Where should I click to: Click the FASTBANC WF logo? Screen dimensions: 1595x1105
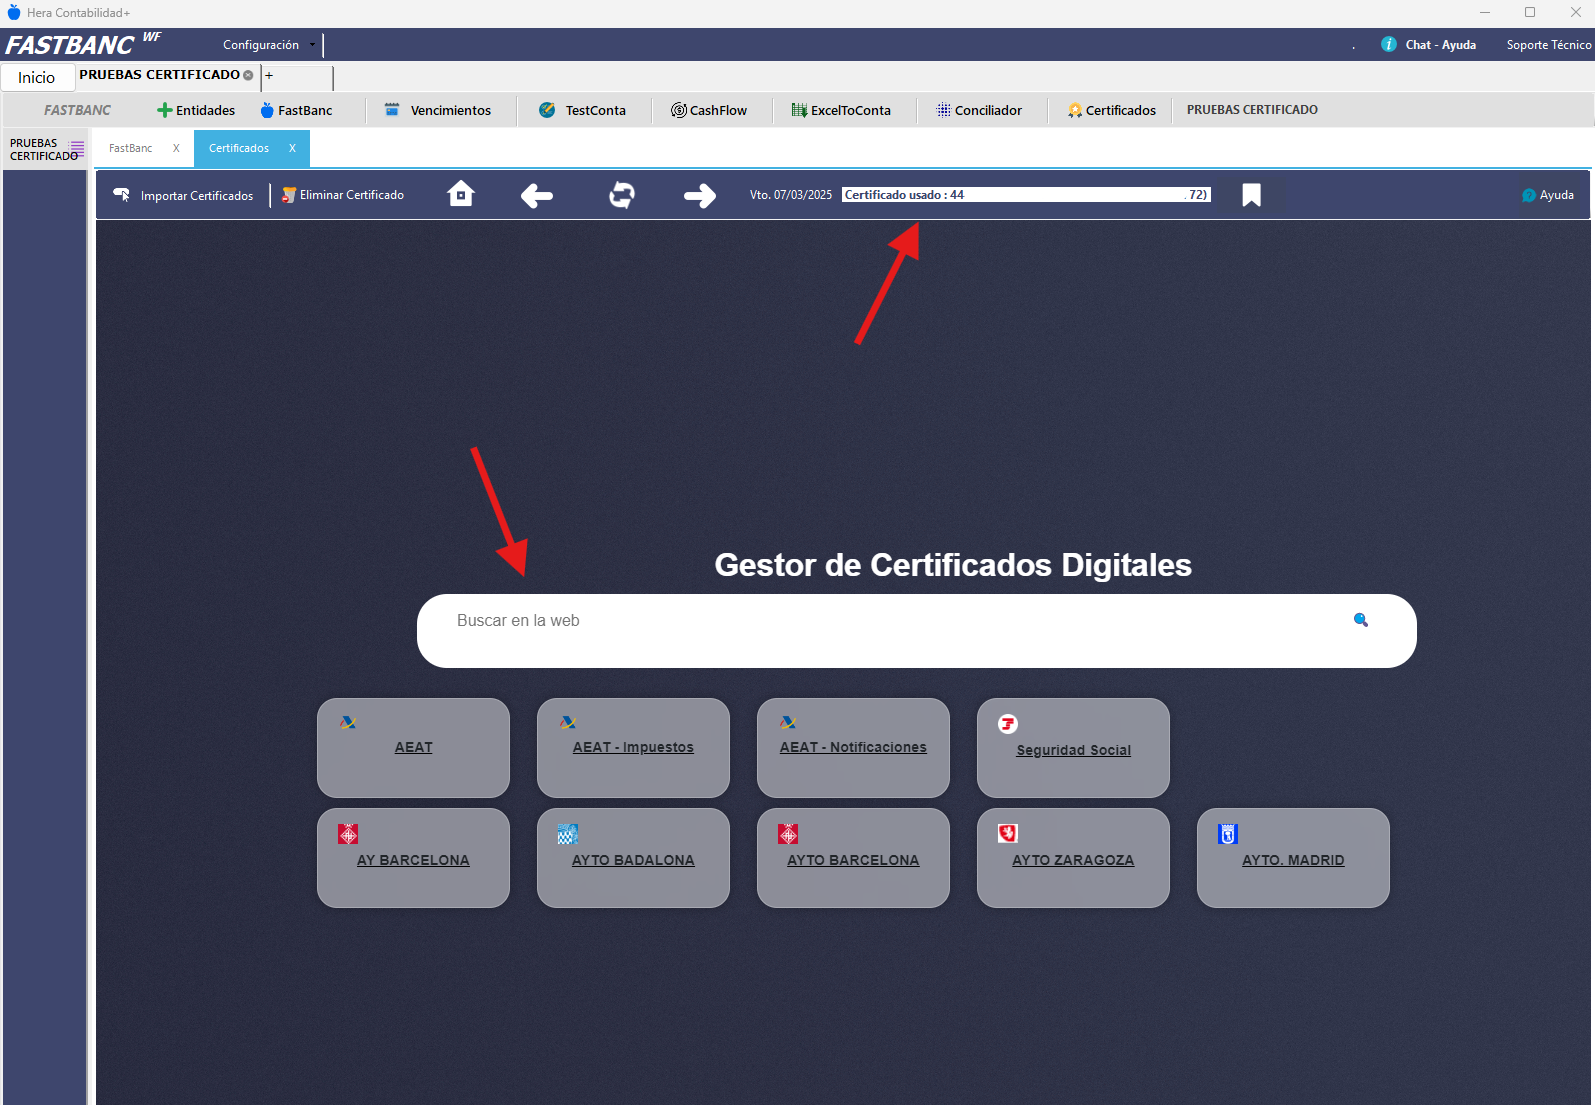83,44
